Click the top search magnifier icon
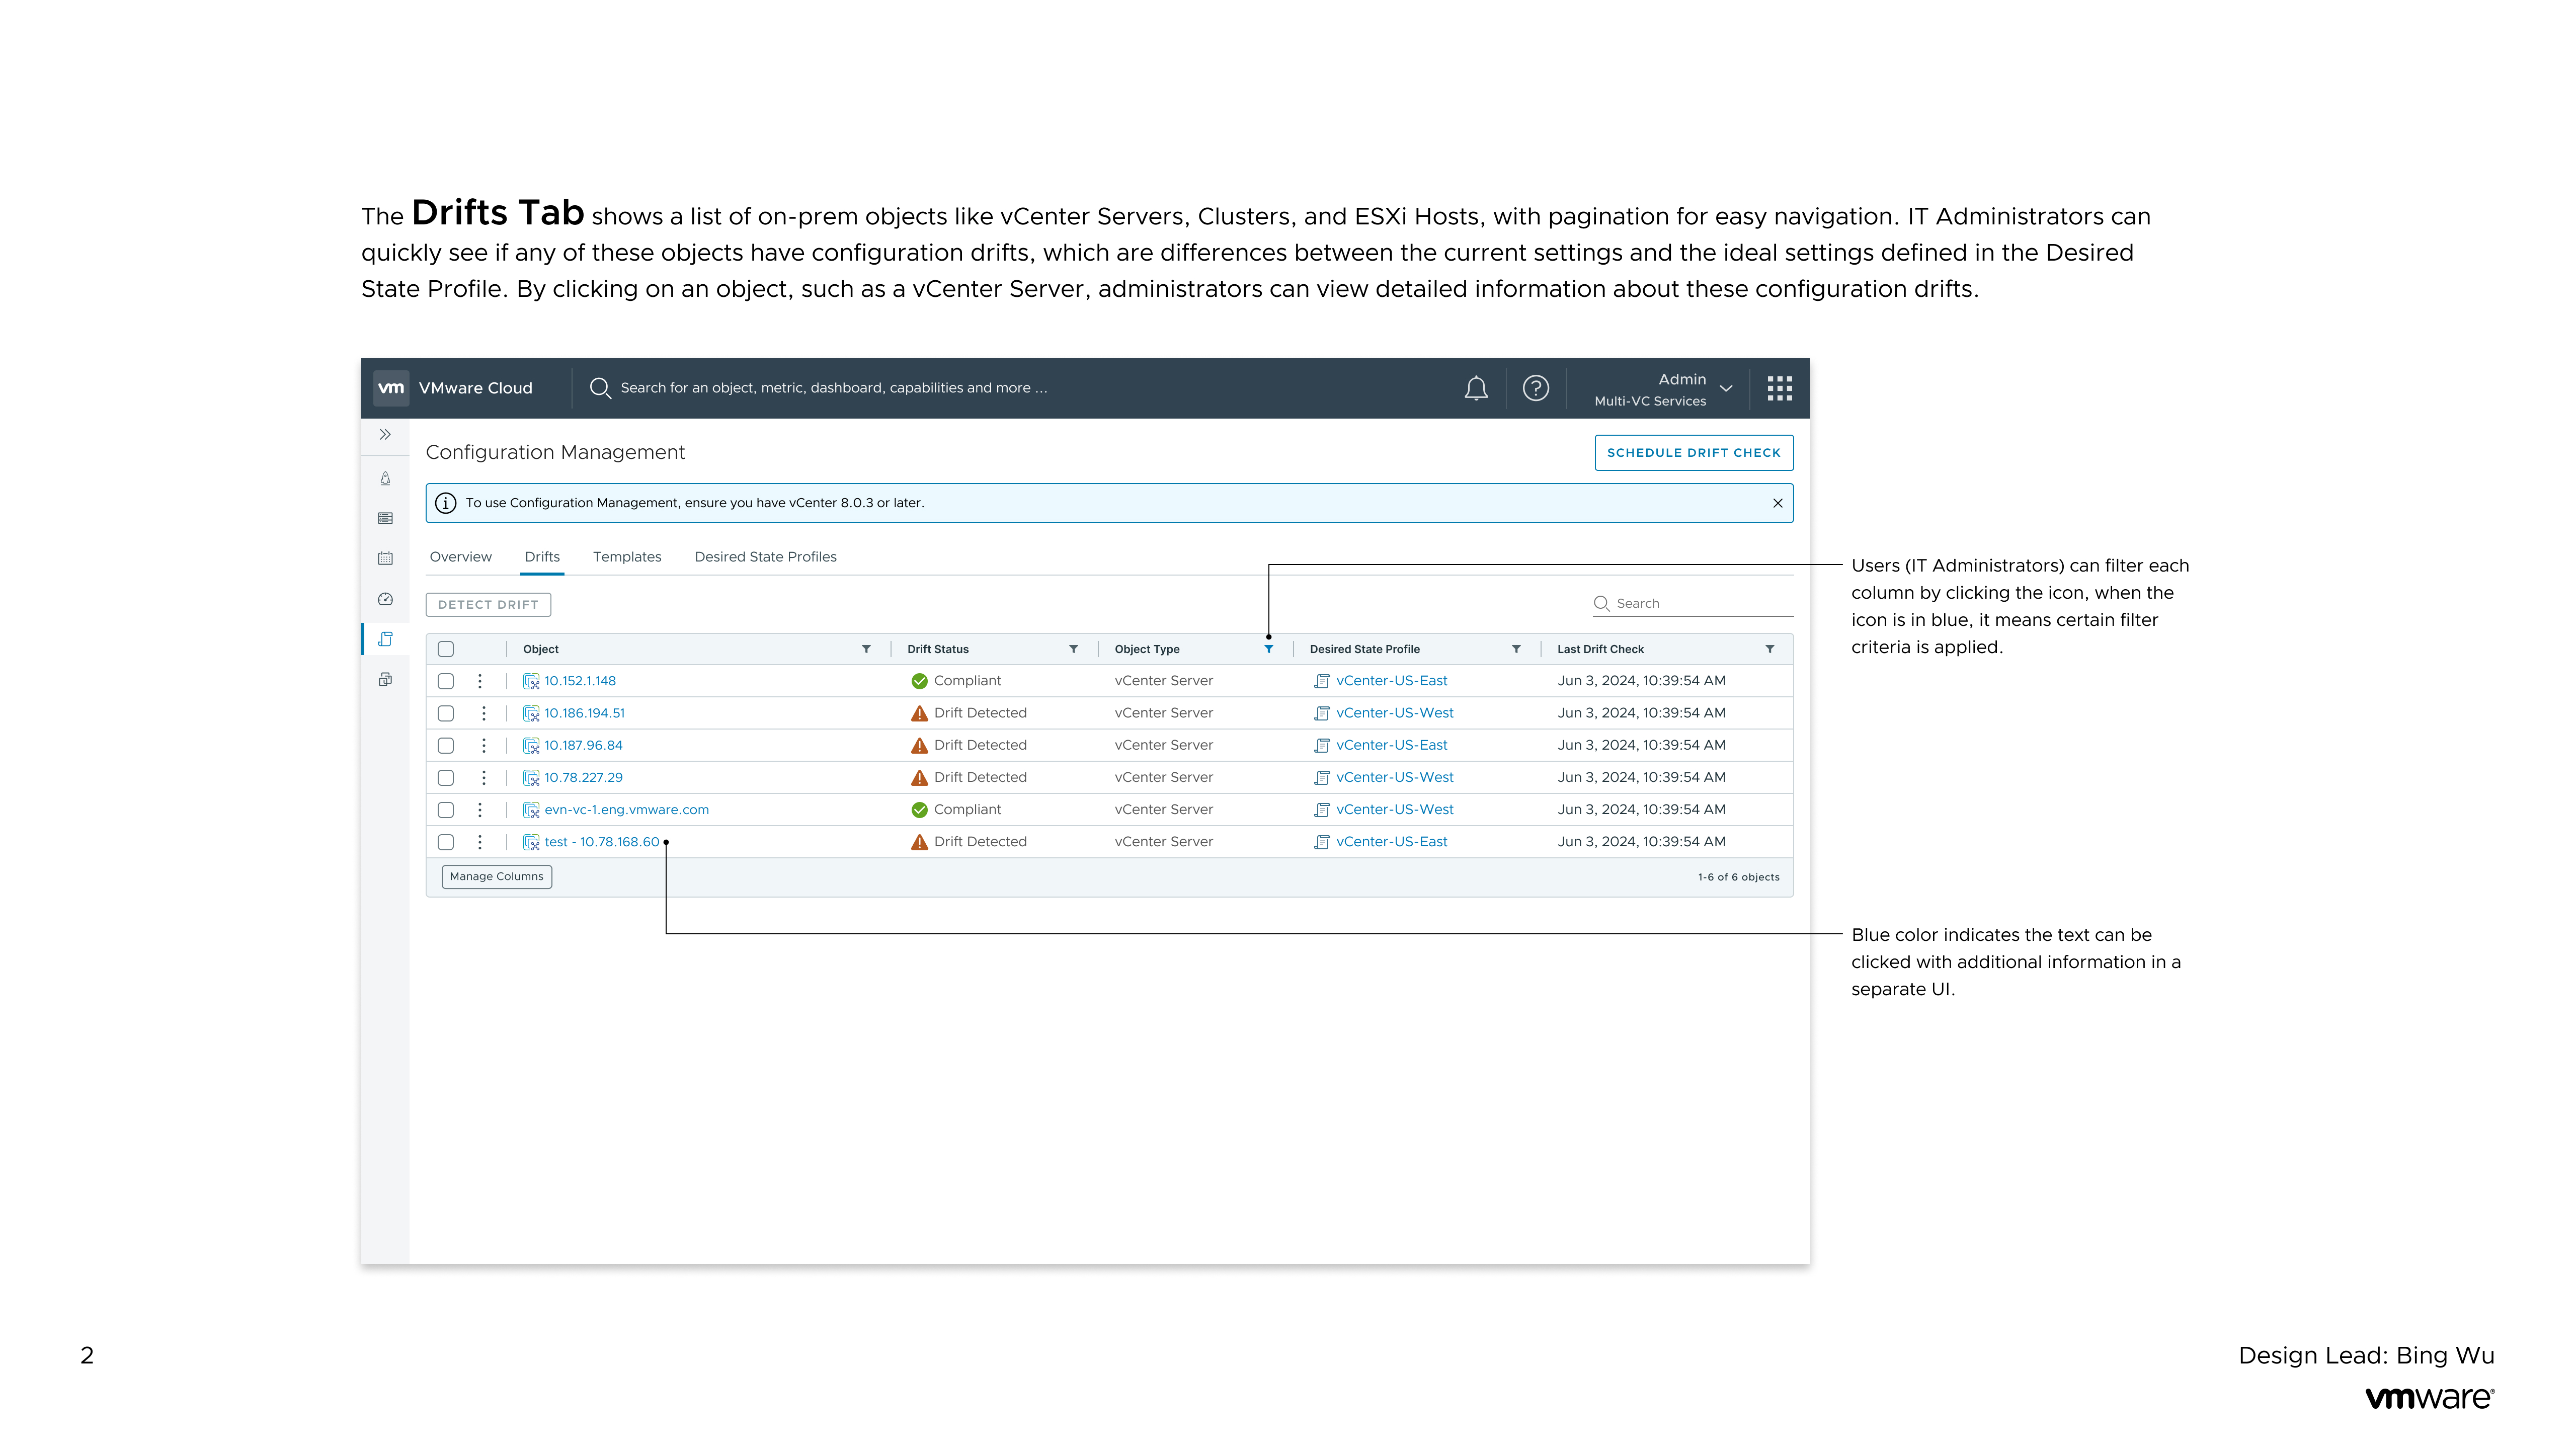Screen dimensions: 2576x1449 (600, 388)
